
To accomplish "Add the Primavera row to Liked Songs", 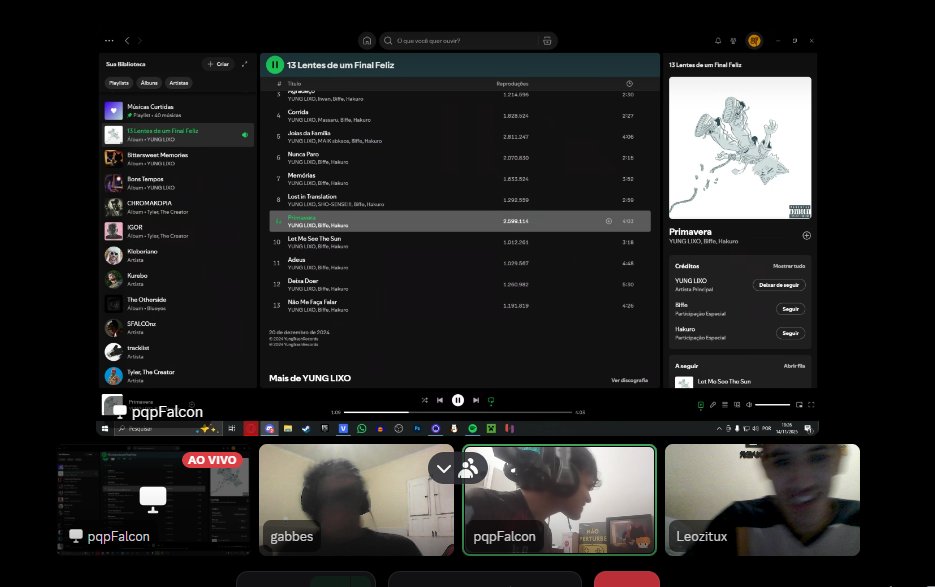I will (x=609, y=221).
